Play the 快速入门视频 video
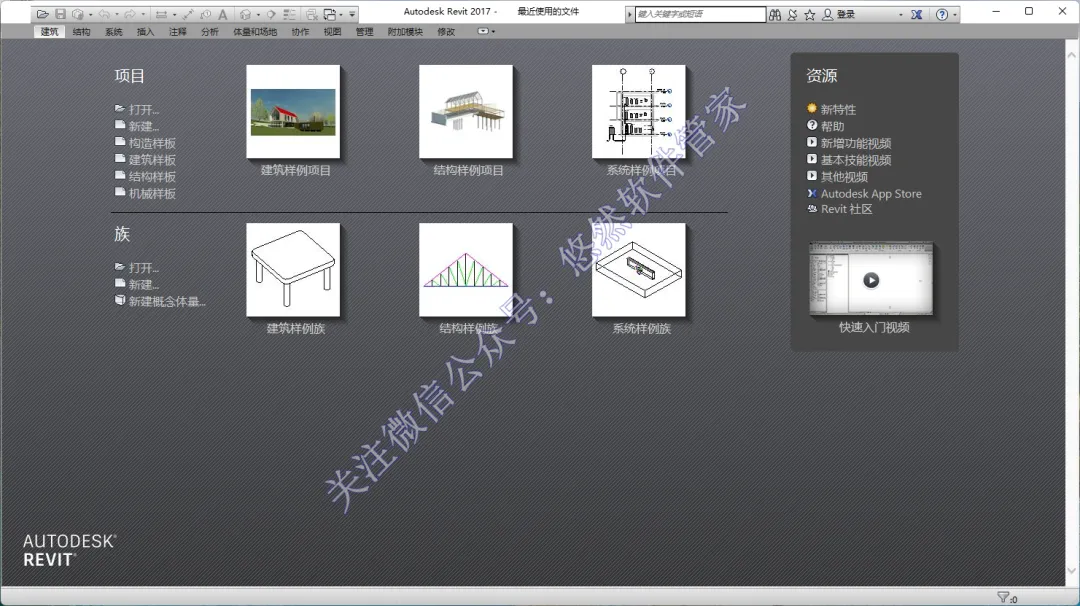Viewport: 1080px width, 606px height. (x=871, y=280)
